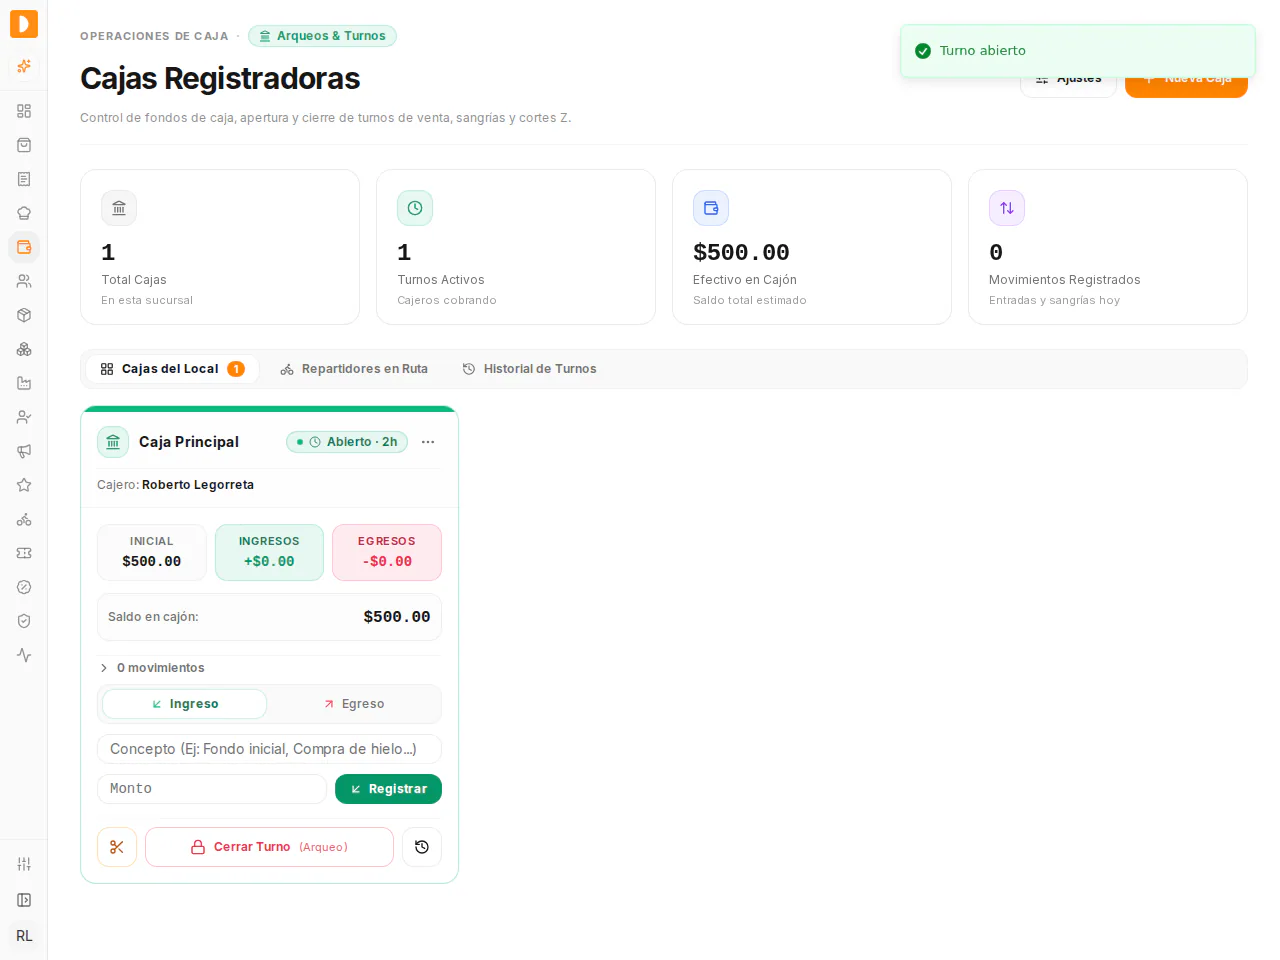Click the Efectivo en Cajón $500.00 card
The image size is (1280, 960).
point(812,247)
